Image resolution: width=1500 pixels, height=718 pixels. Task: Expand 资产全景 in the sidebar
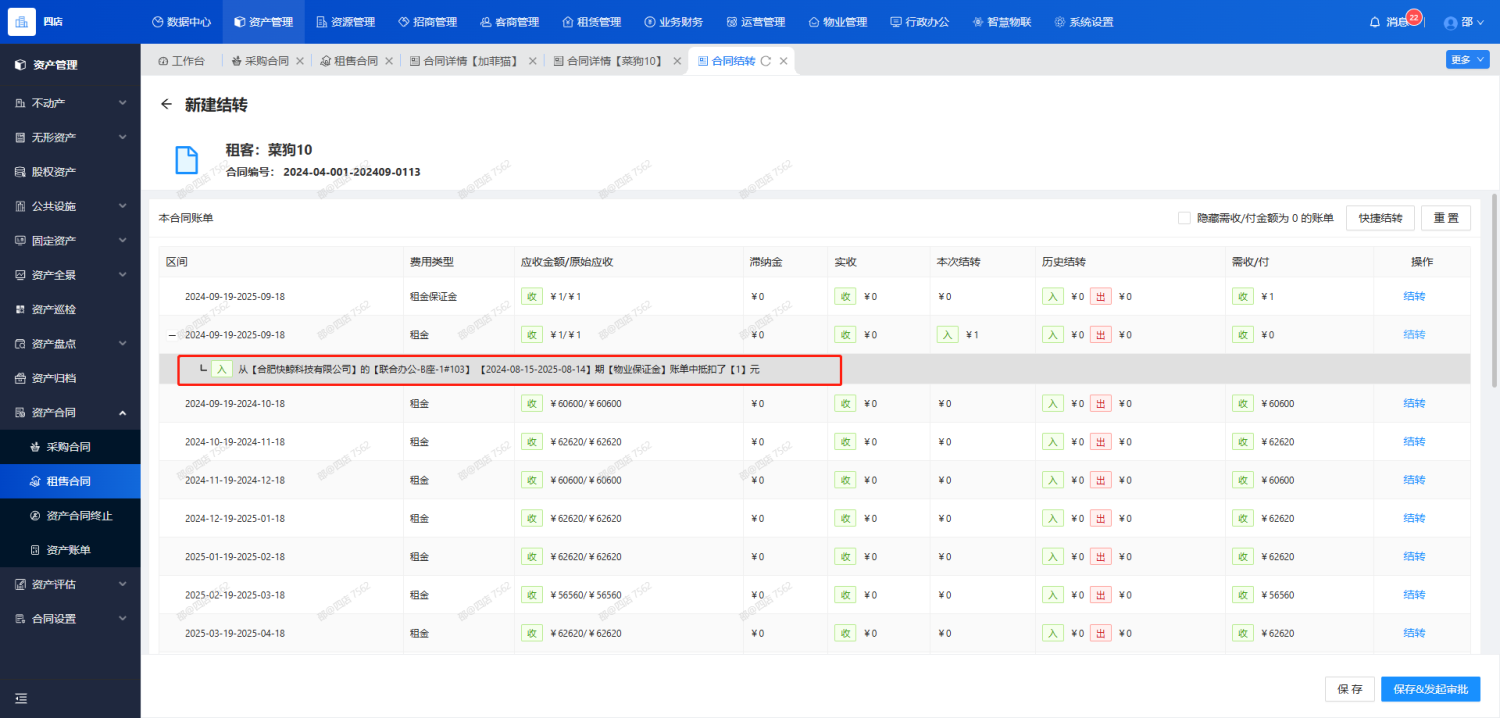pyautogui.click(x=70, y=275)
